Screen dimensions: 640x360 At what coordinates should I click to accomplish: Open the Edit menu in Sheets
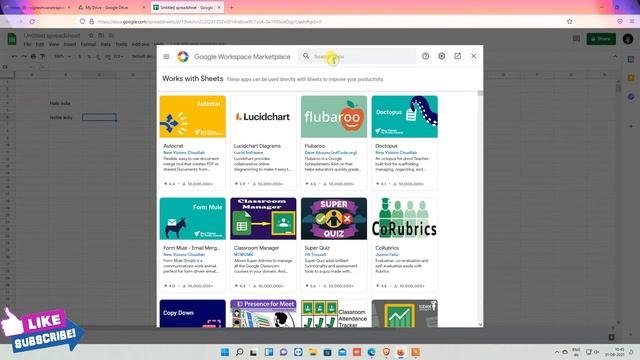40,44
